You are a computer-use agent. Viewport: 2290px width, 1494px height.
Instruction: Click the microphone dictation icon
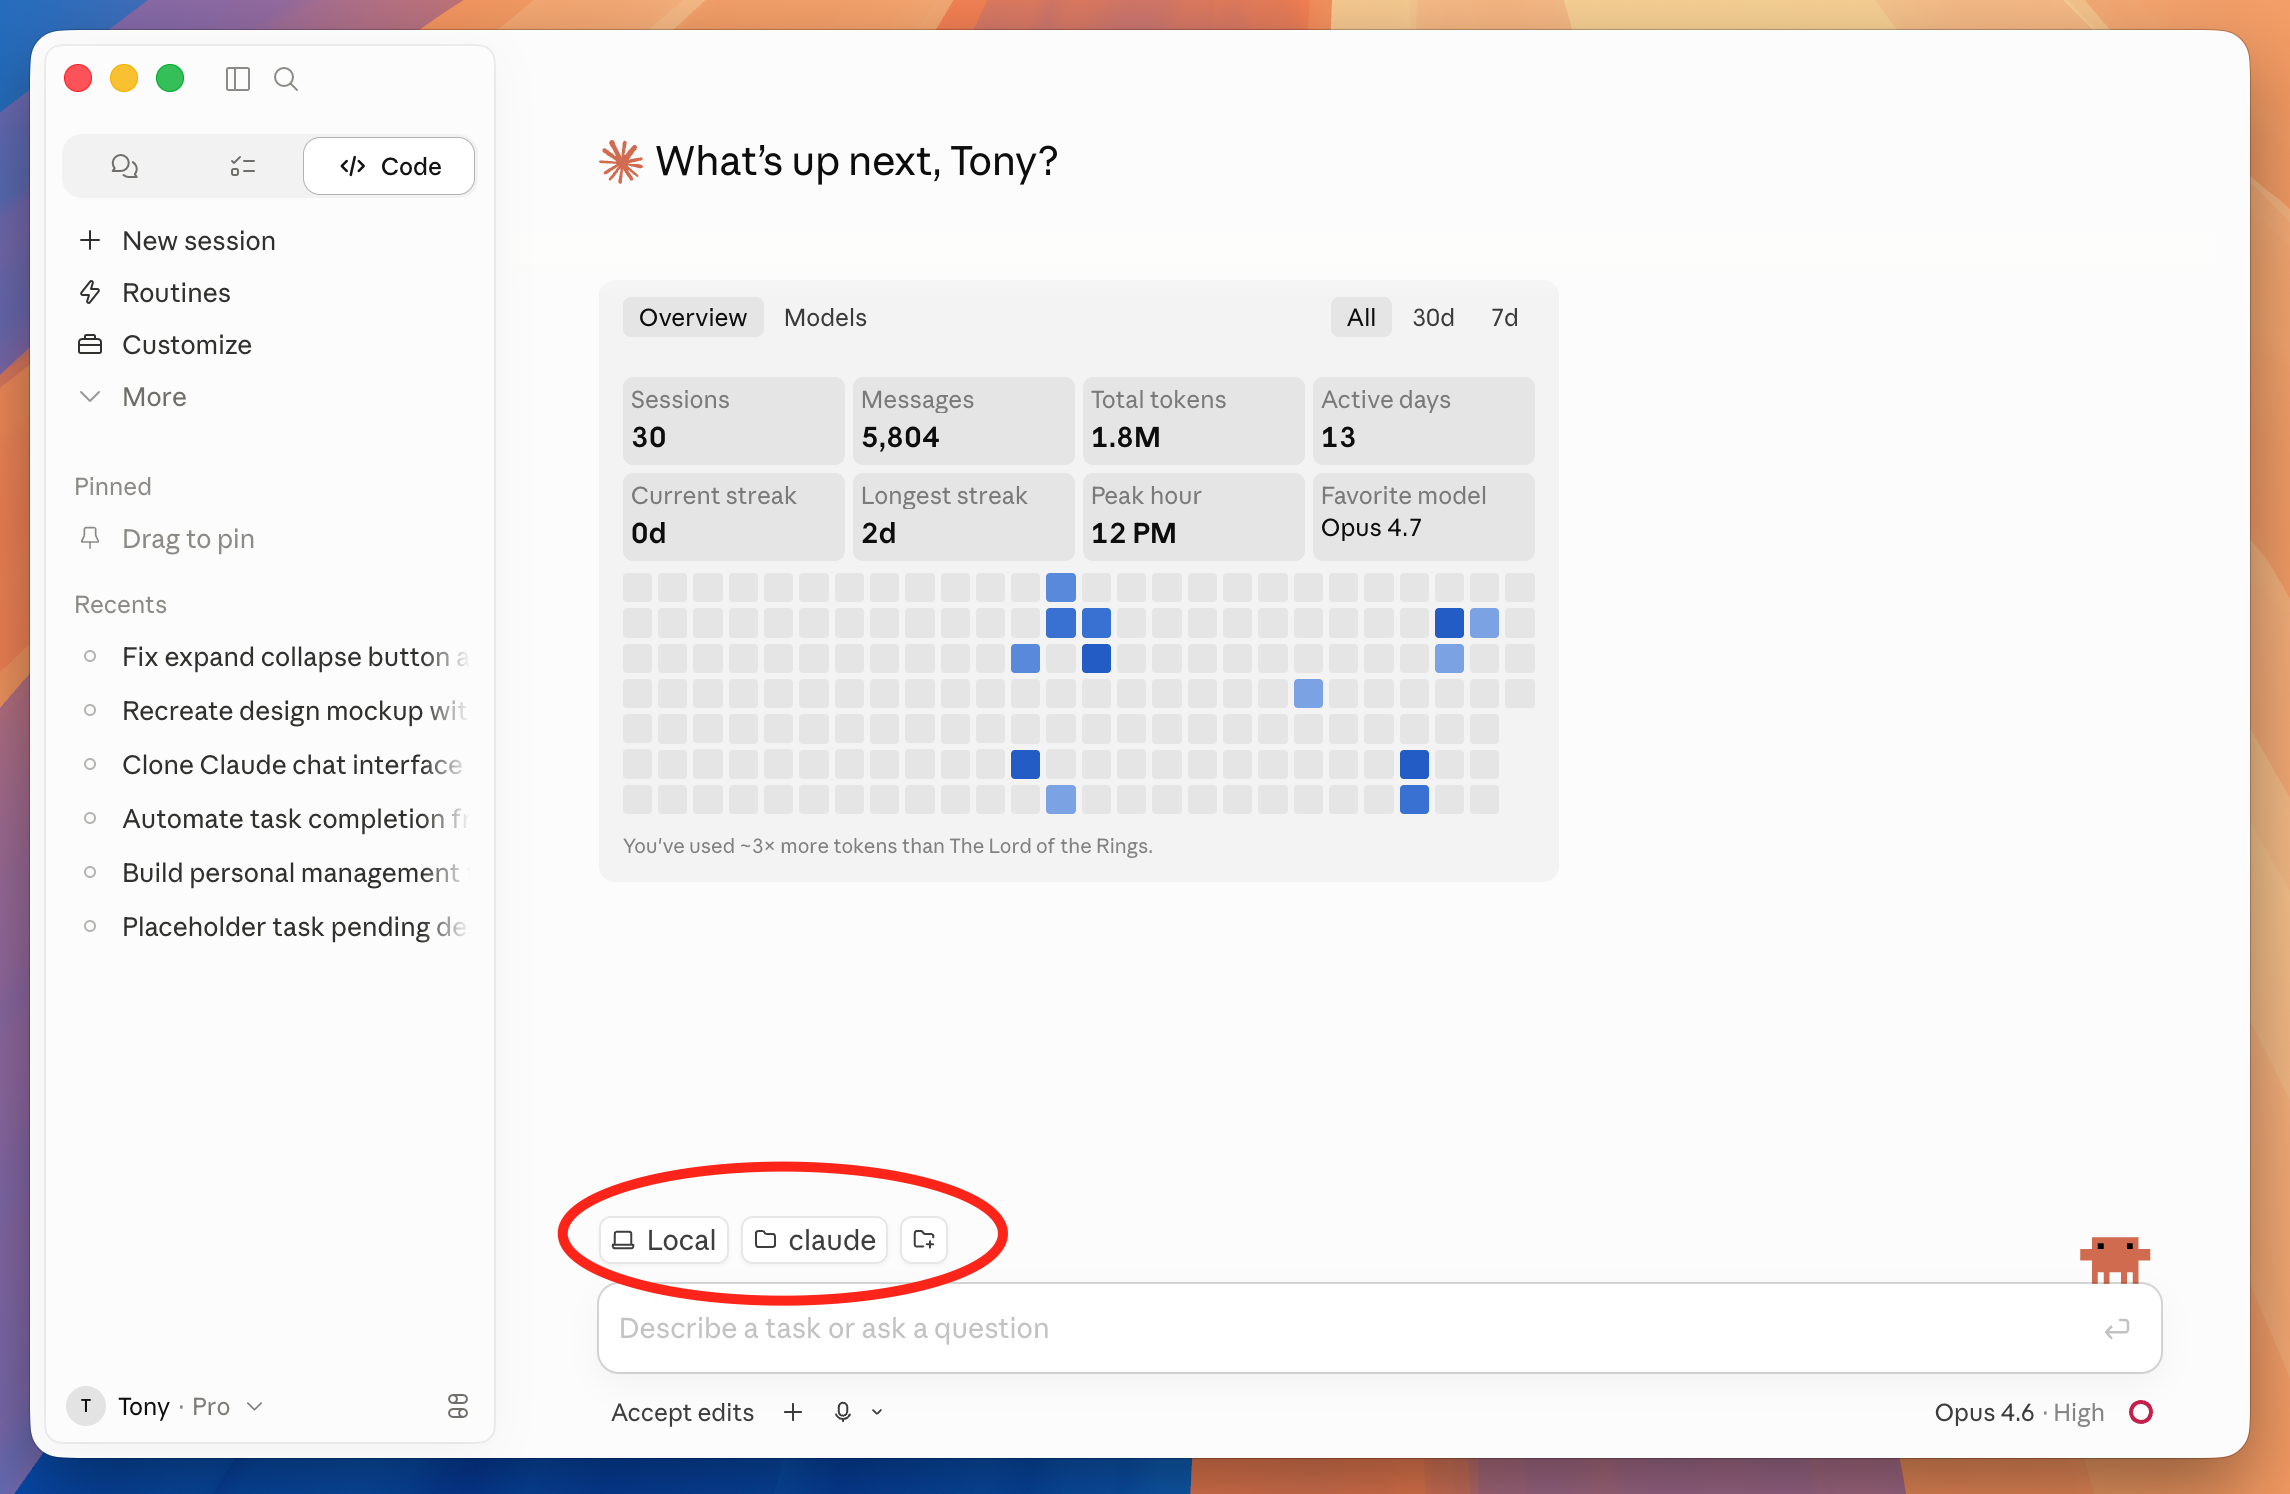(843, 1413)
